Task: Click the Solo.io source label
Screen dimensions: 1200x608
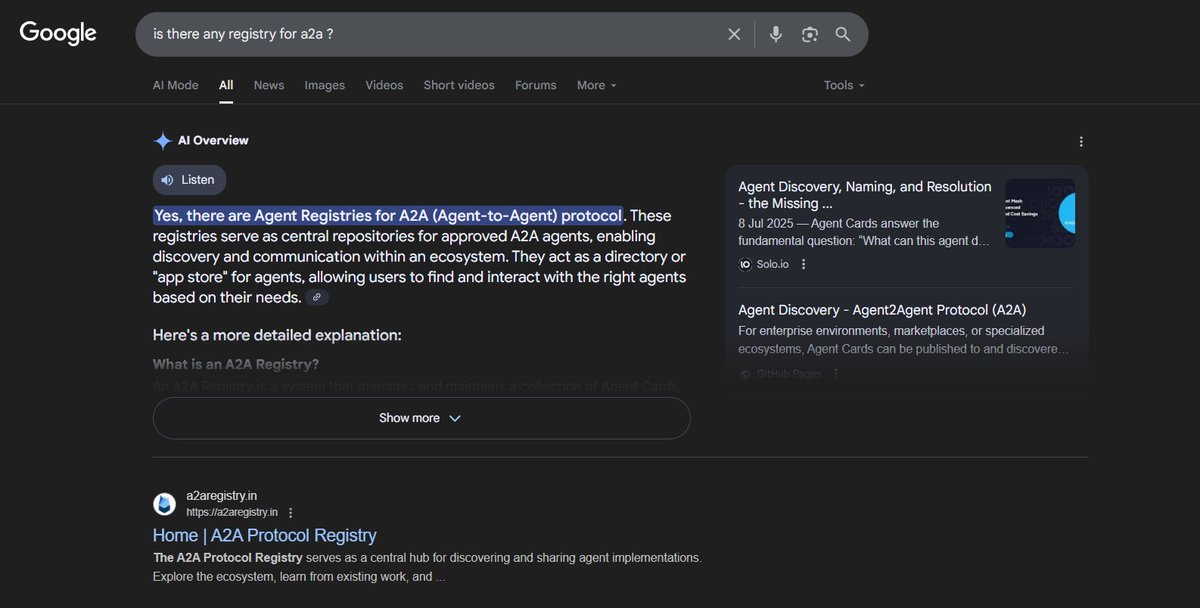Action: pos(774,264)
